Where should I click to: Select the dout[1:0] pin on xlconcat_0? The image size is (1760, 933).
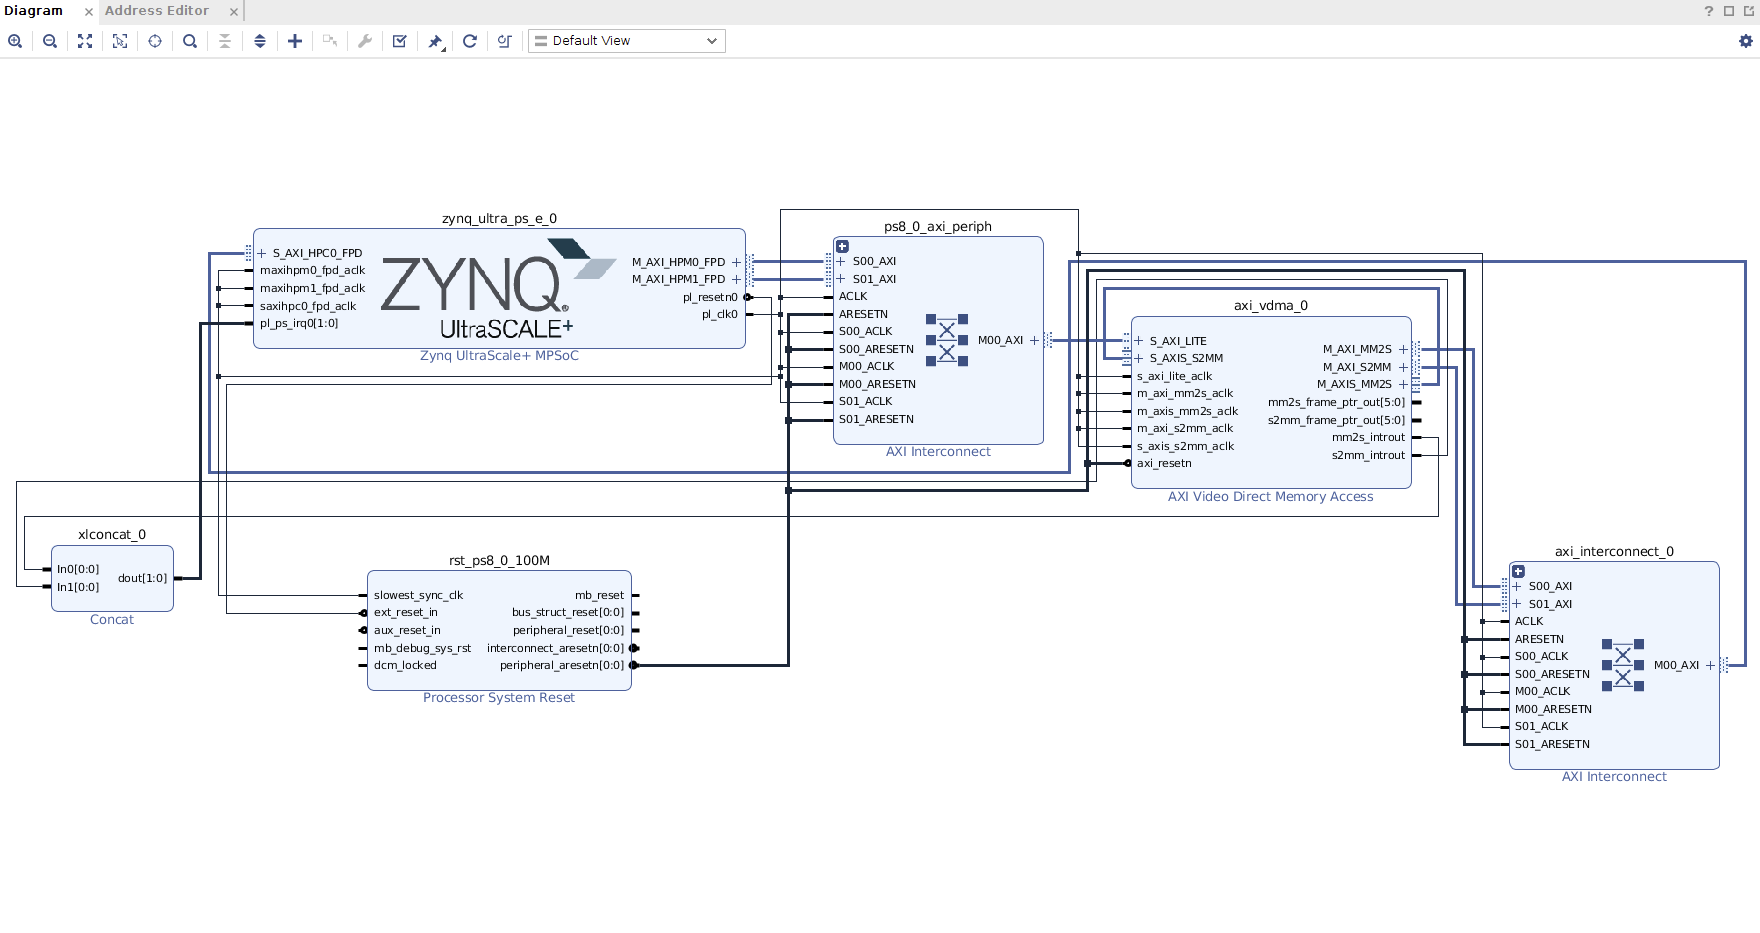click(x=143, y=578)
